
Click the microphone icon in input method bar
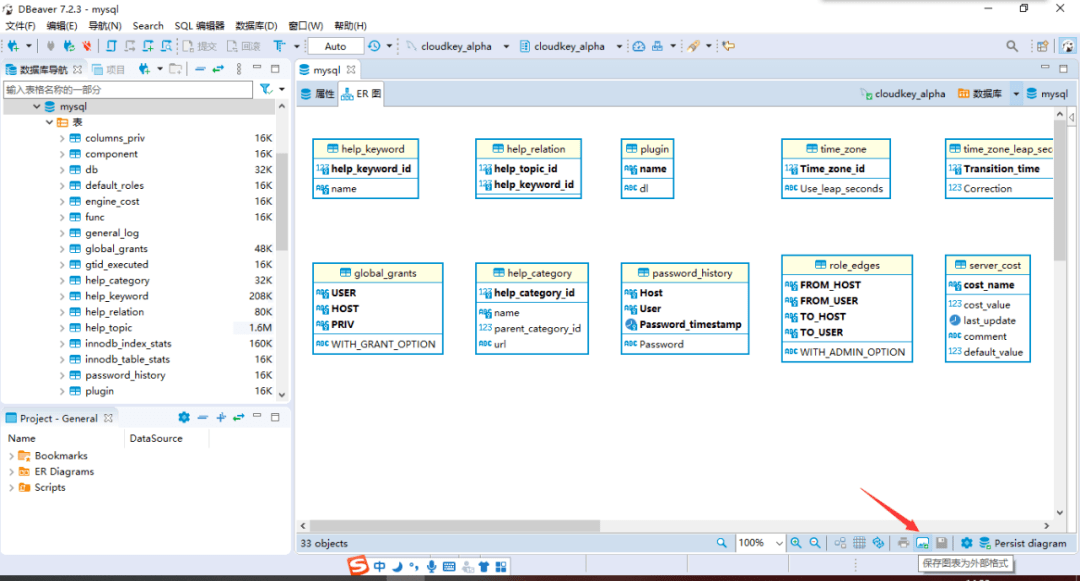tap(431, 567)
